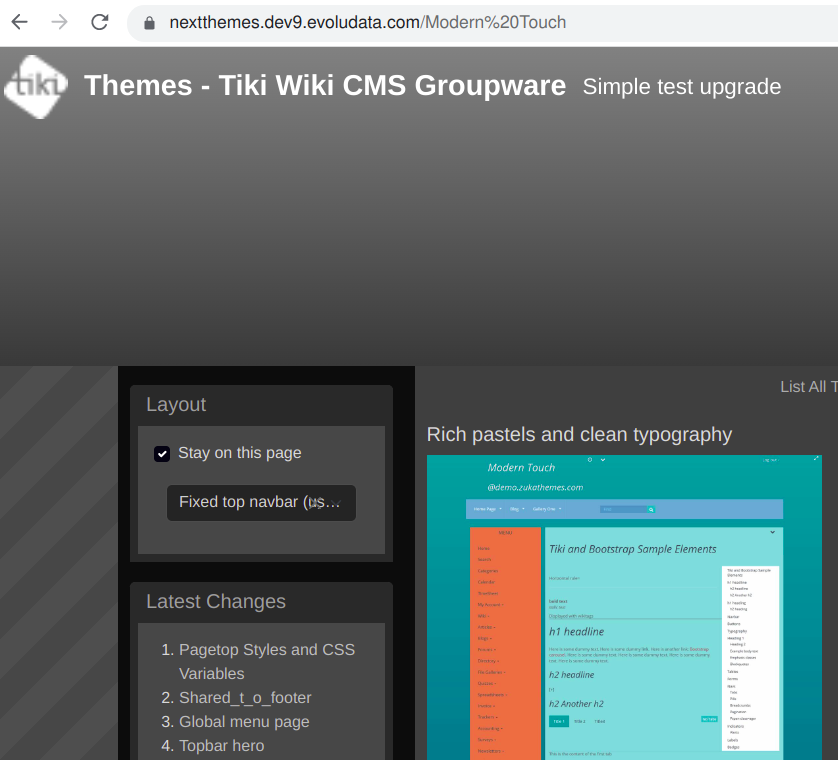This screenshot has width=838, height=760.
Task: Reload the page with refresh icon
Action: pos(99,22)
